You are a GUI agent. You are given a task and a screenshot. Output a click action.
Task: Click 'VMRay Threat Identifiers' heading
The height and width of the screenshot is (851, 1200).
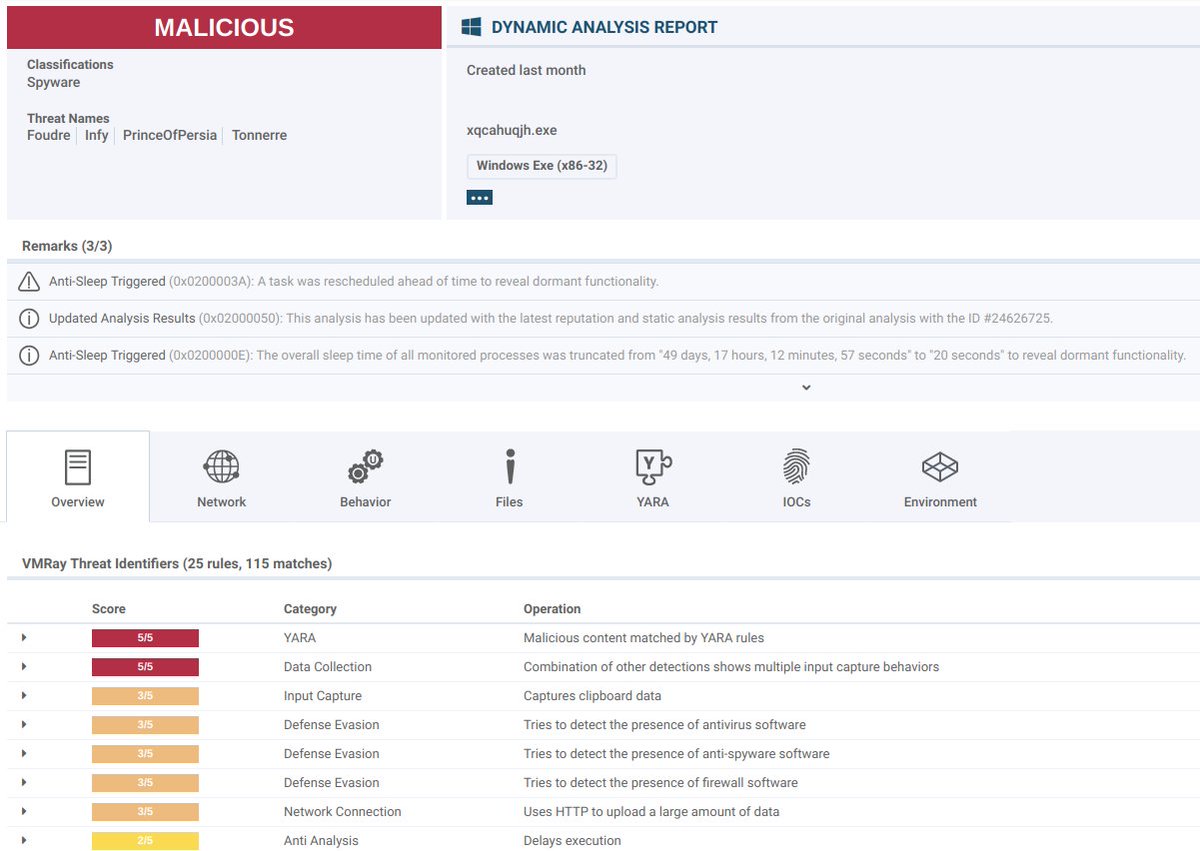click(x=177, y=564)
